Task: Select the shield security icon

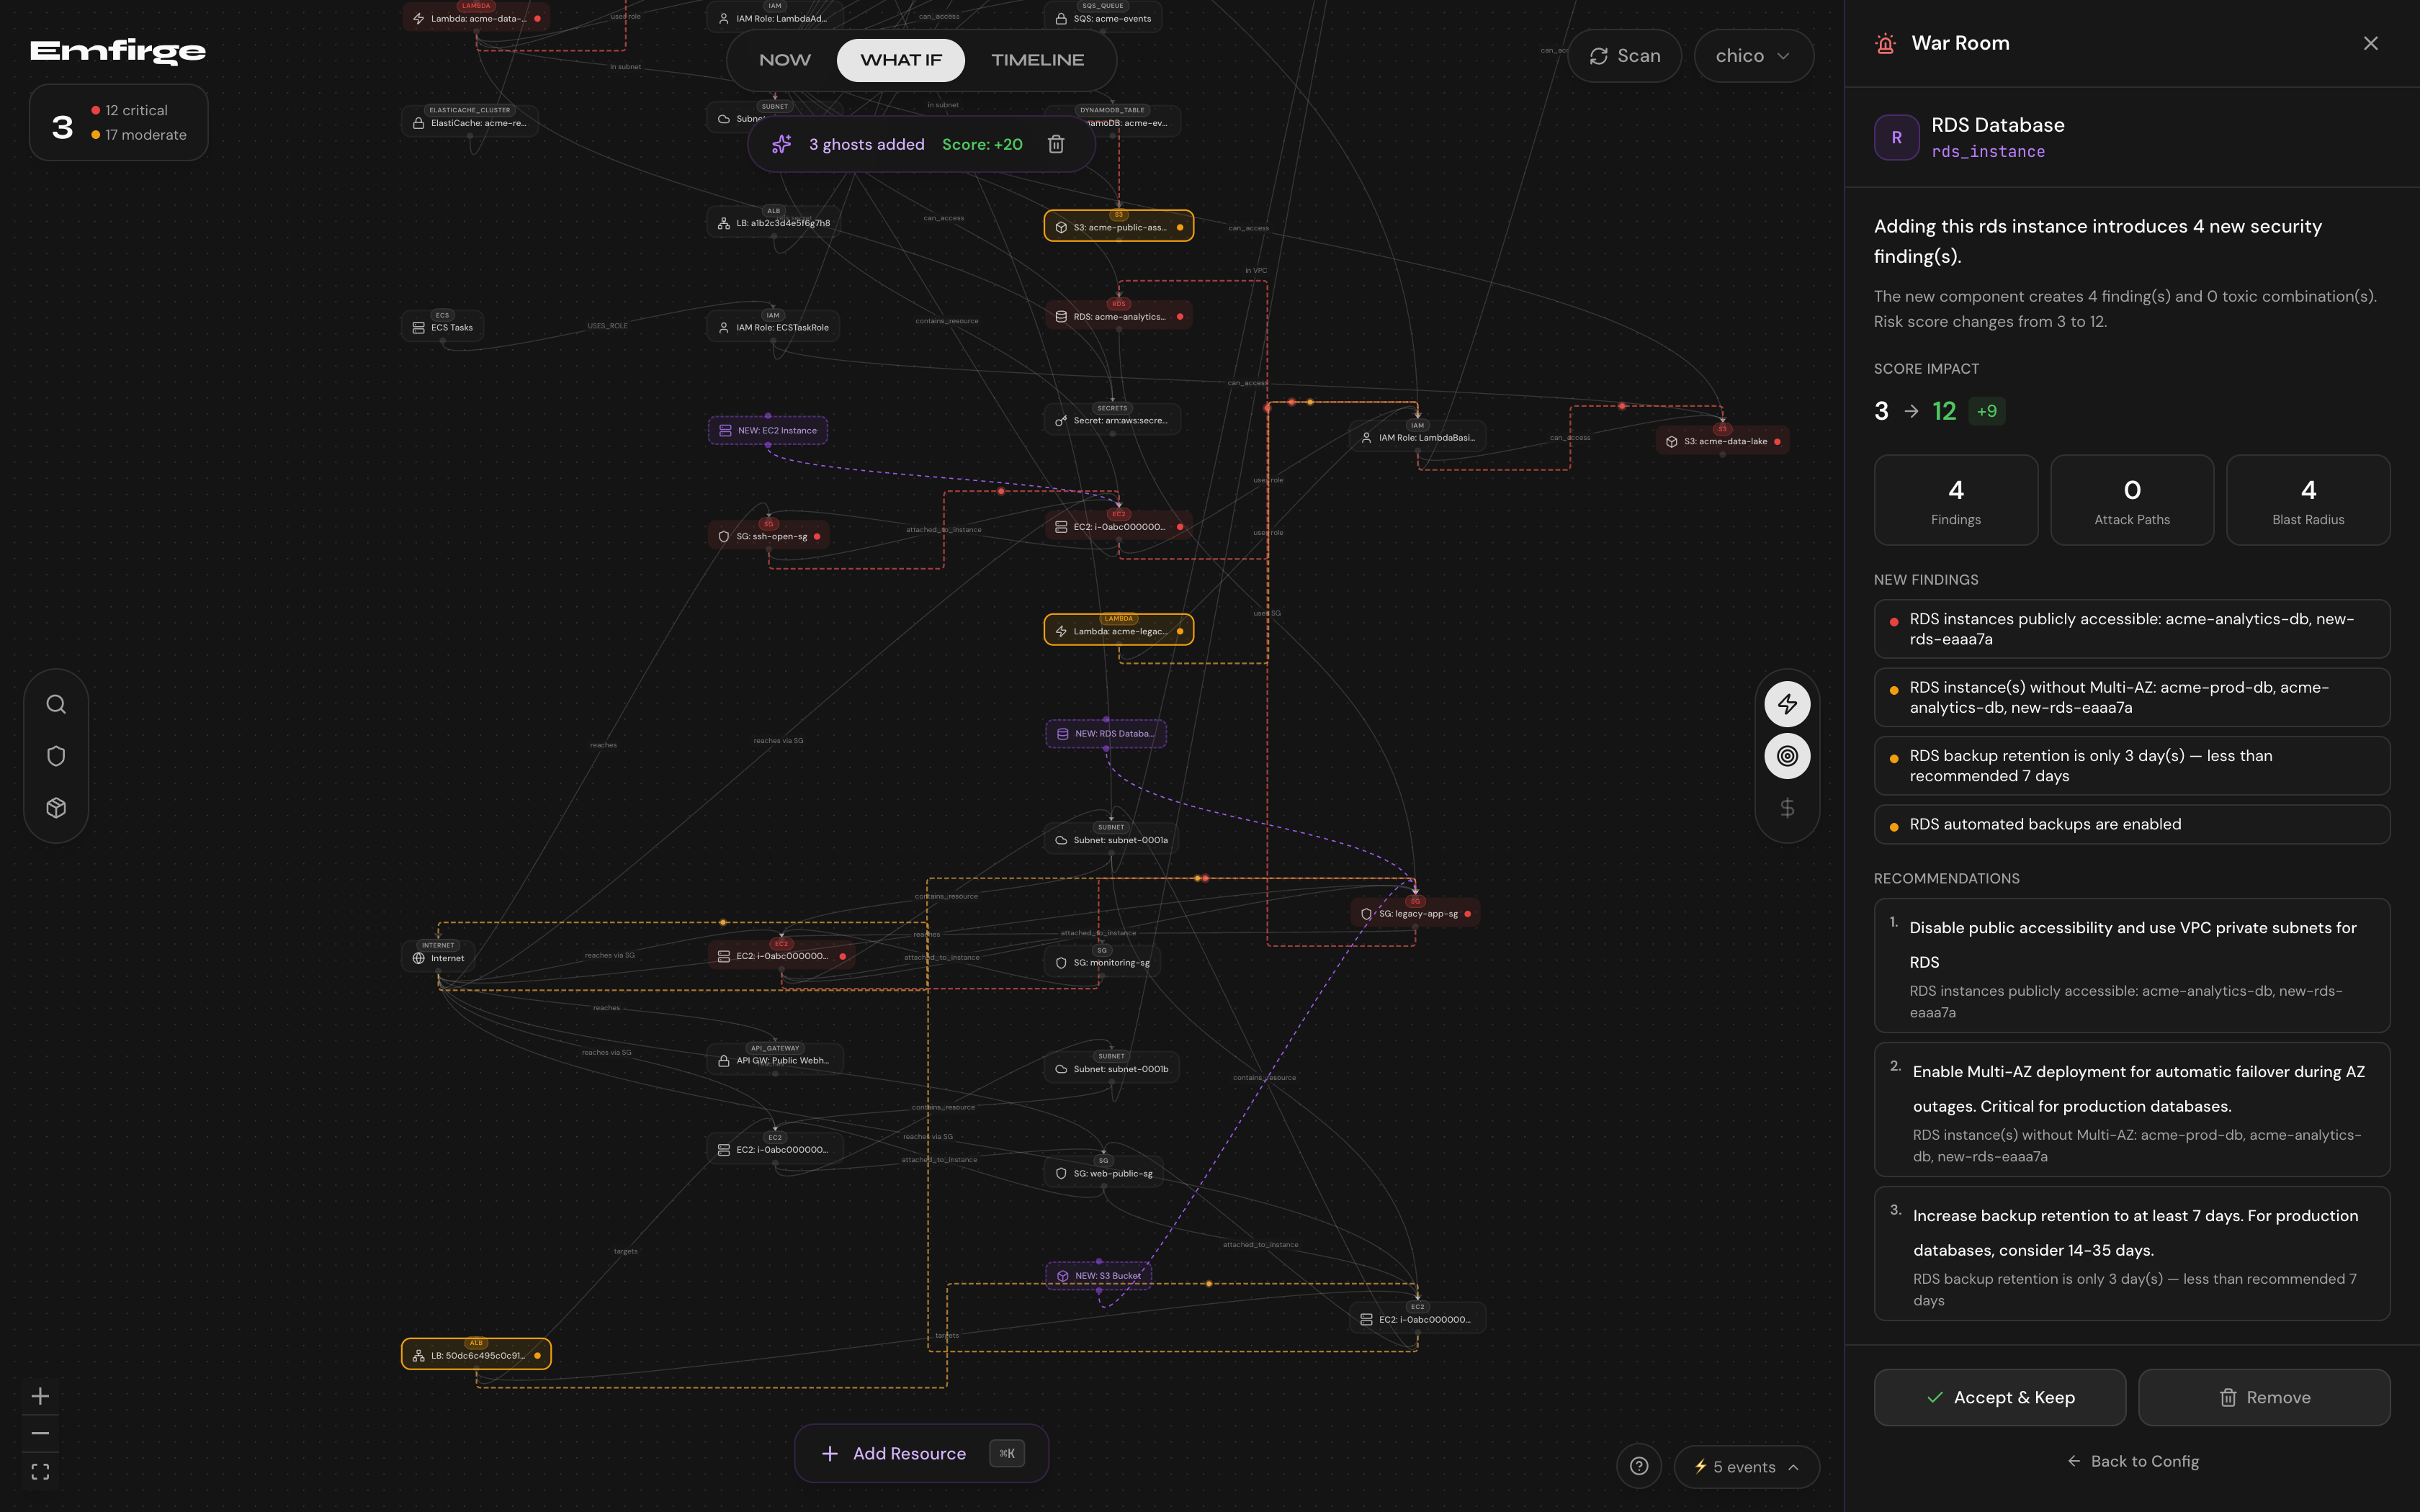Action: pyautogui.click(x=56, y=756)
